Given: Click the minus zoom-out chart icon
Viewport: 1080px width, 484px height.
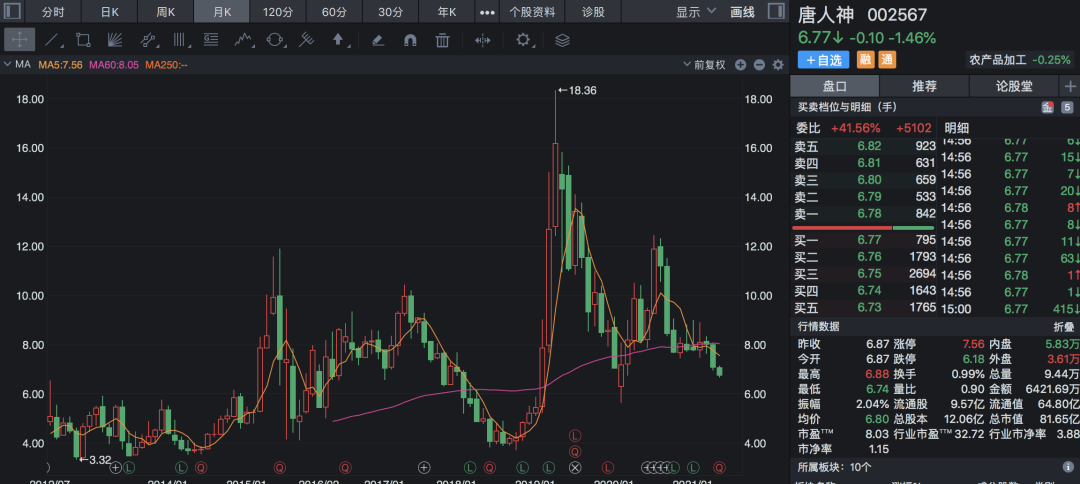Looking at the screenshot, I should click(x=759, y=65).
